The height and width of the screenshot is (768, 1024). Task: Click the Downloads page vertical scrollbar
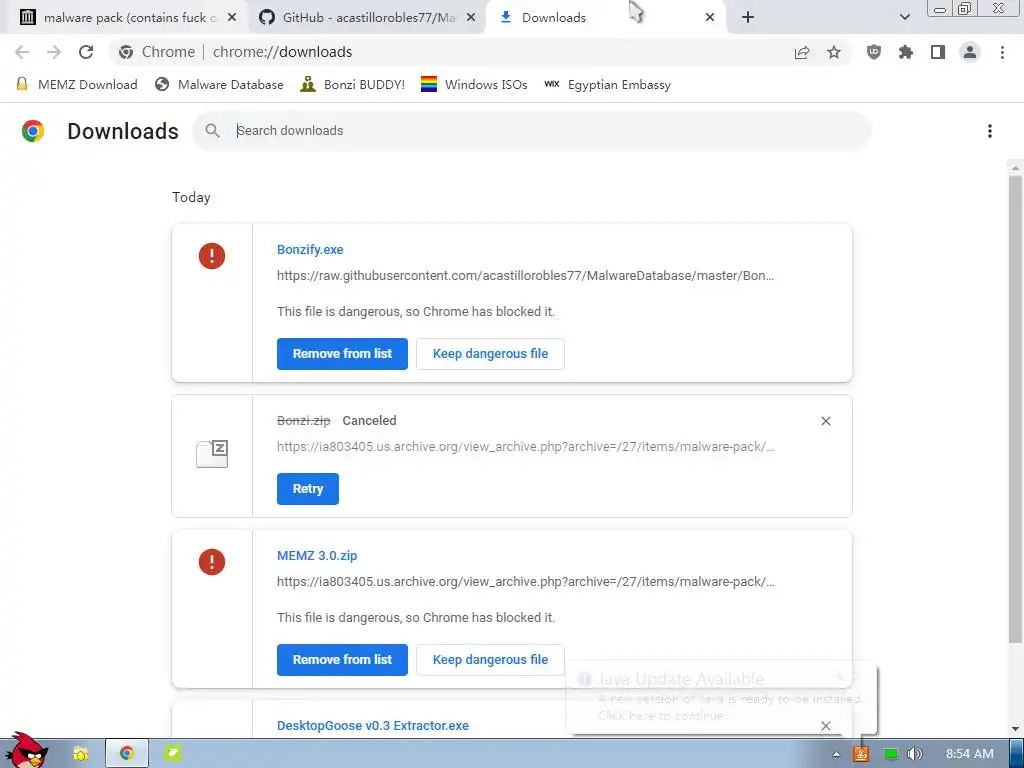[x=1015, y=408]
